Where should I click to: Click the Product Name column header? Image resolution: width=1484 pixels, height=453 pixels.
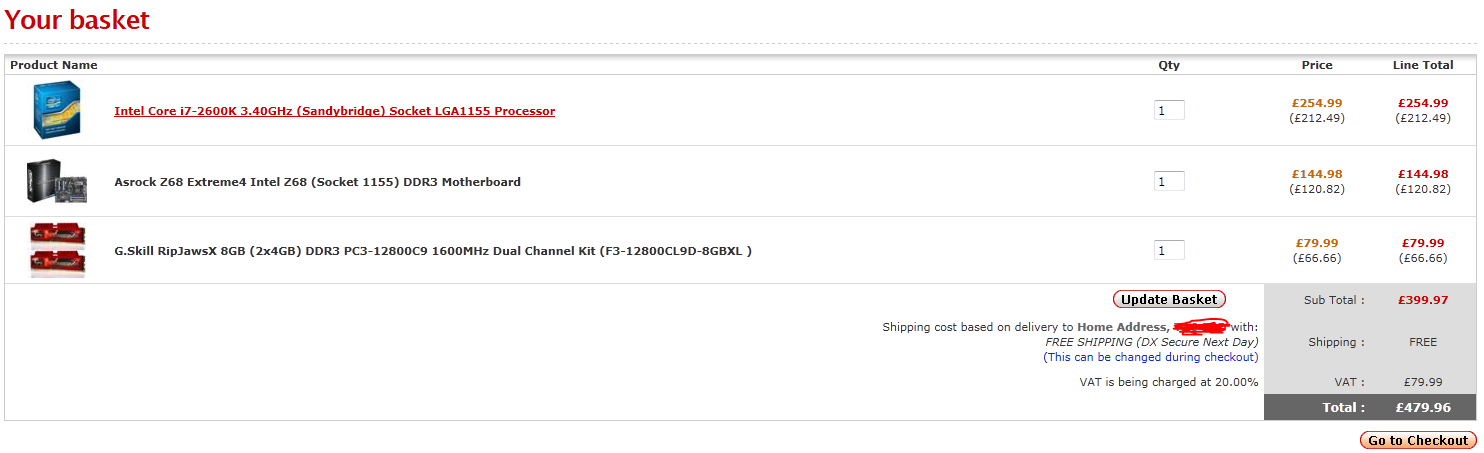click(x=54, y=65)
